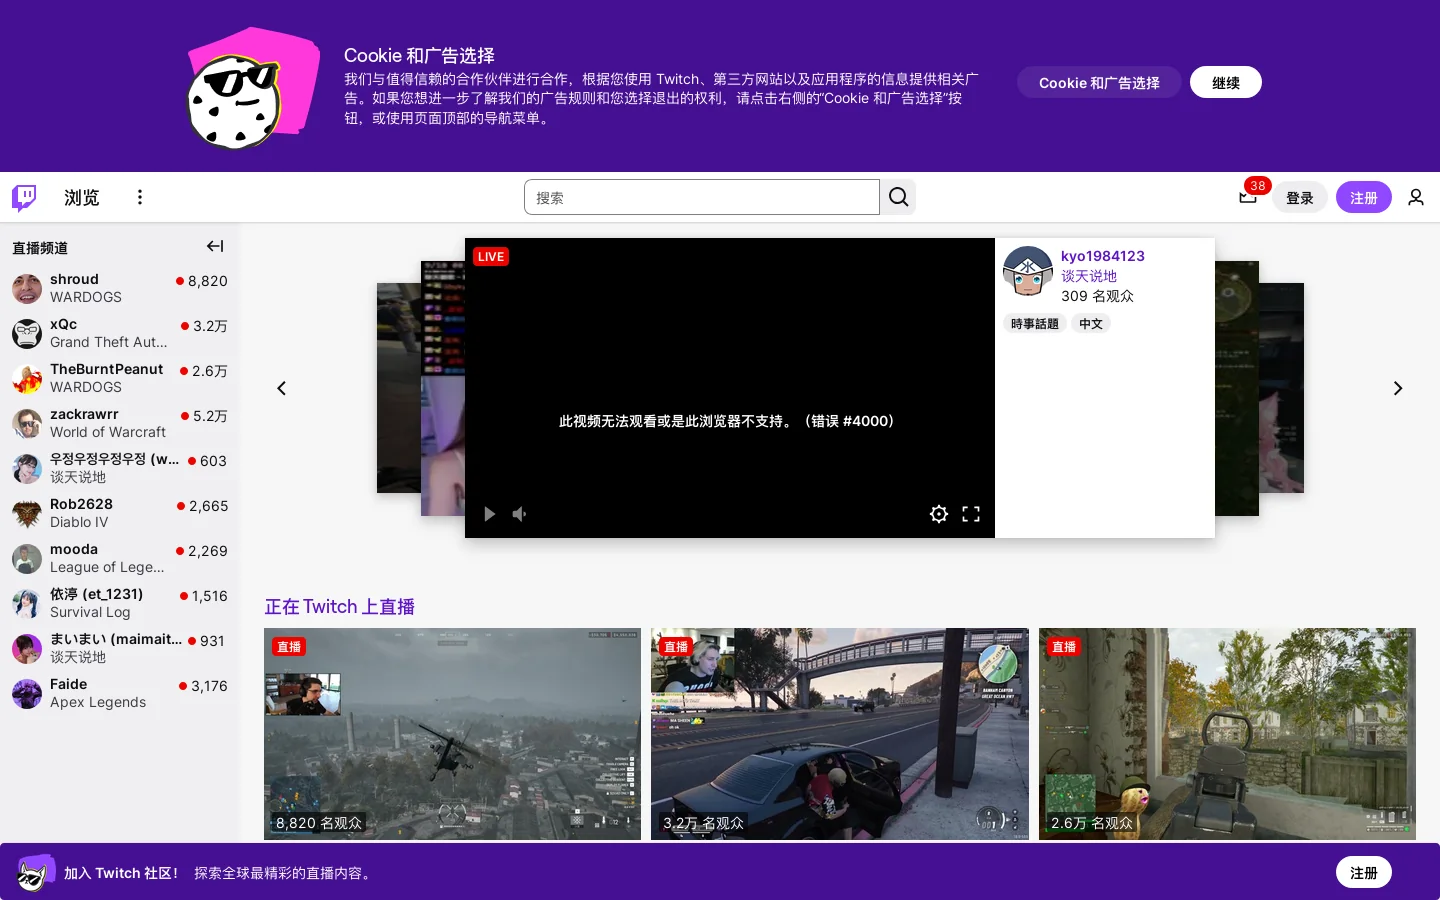Open 依渟 Survival Log entry
This screenshot has height=900, width=1440.
(120, 603)
